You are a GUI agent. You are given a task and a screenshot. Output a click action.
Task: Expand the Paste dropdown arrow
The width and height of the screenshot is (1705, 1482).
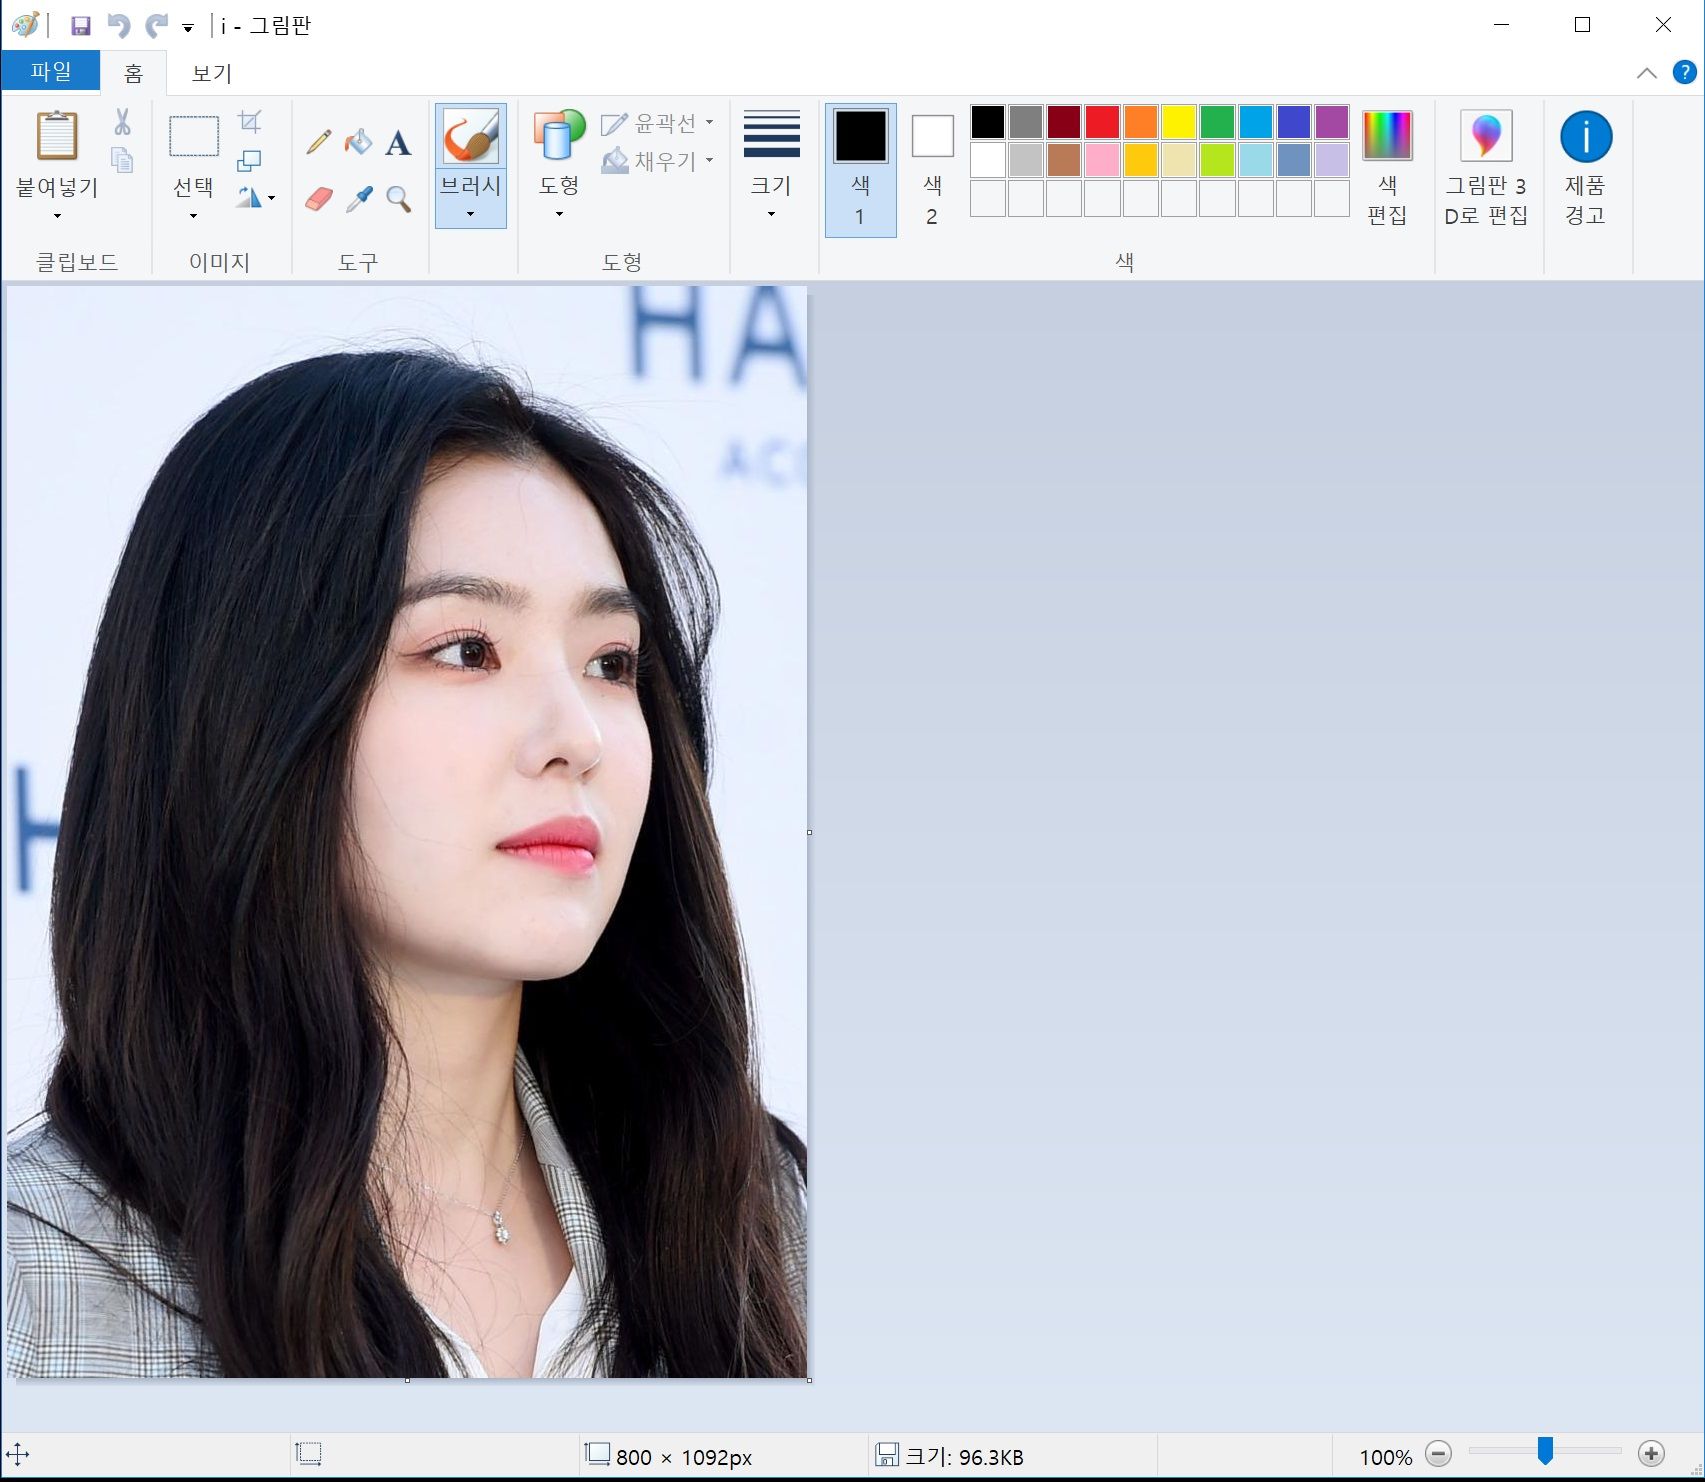click(x=57, y=216)
